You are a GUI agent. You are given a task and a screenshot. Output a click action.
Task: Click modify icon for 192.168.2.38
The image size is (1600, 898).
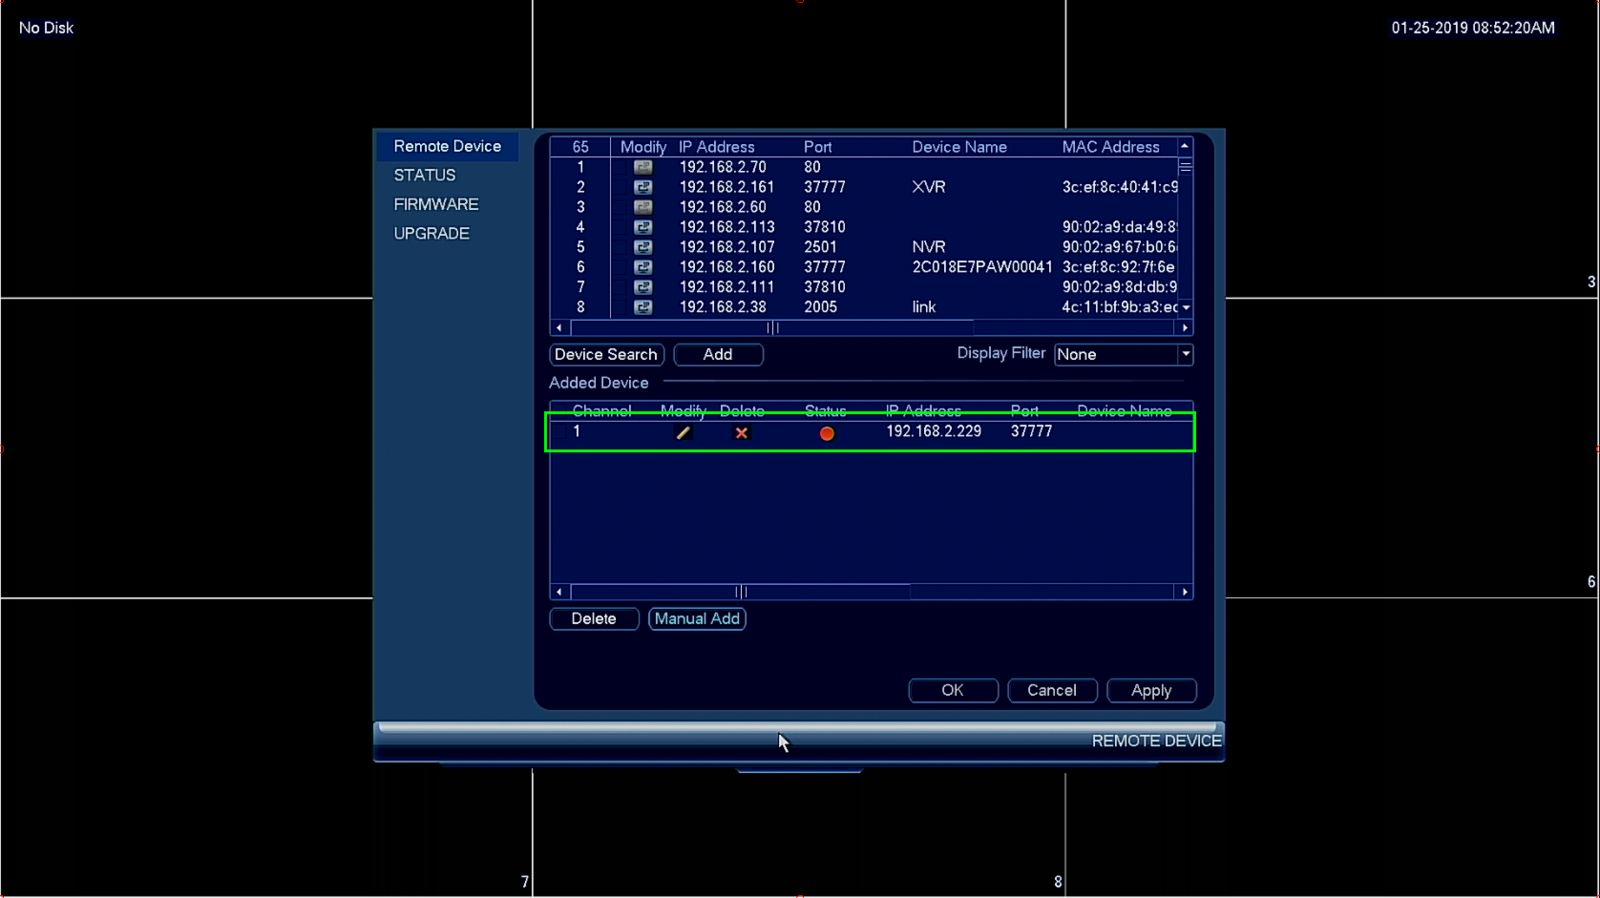[643, 307]
